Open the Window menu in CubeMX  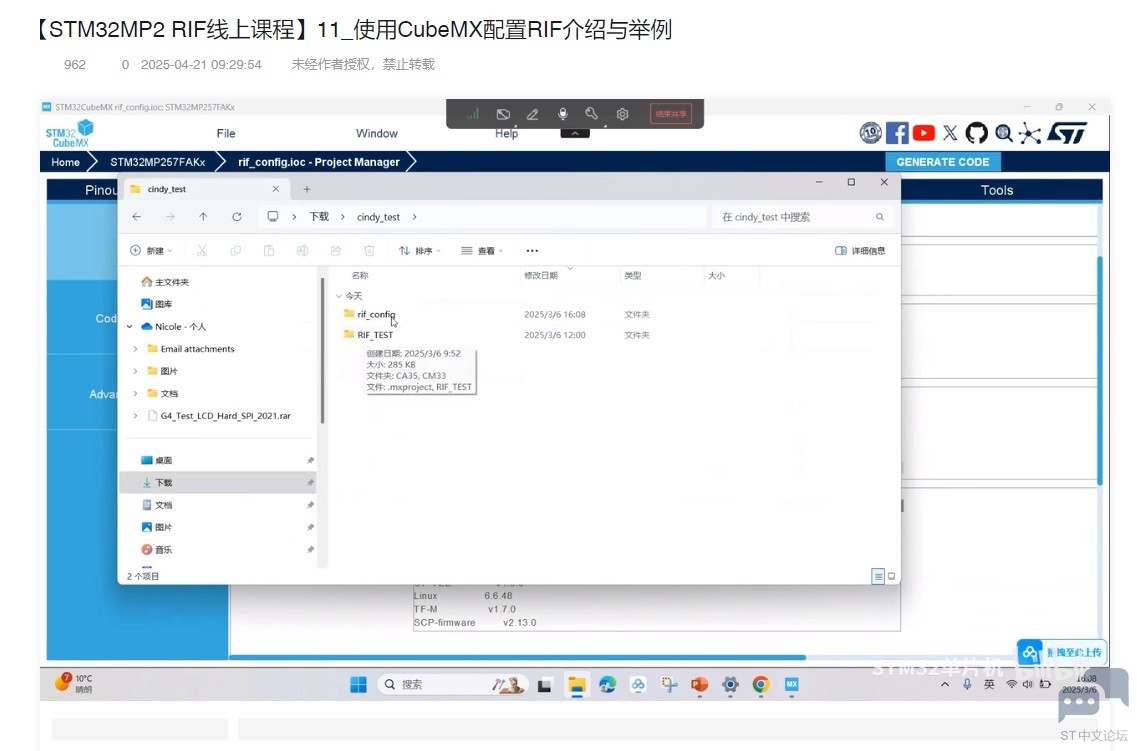click(377, 133)
